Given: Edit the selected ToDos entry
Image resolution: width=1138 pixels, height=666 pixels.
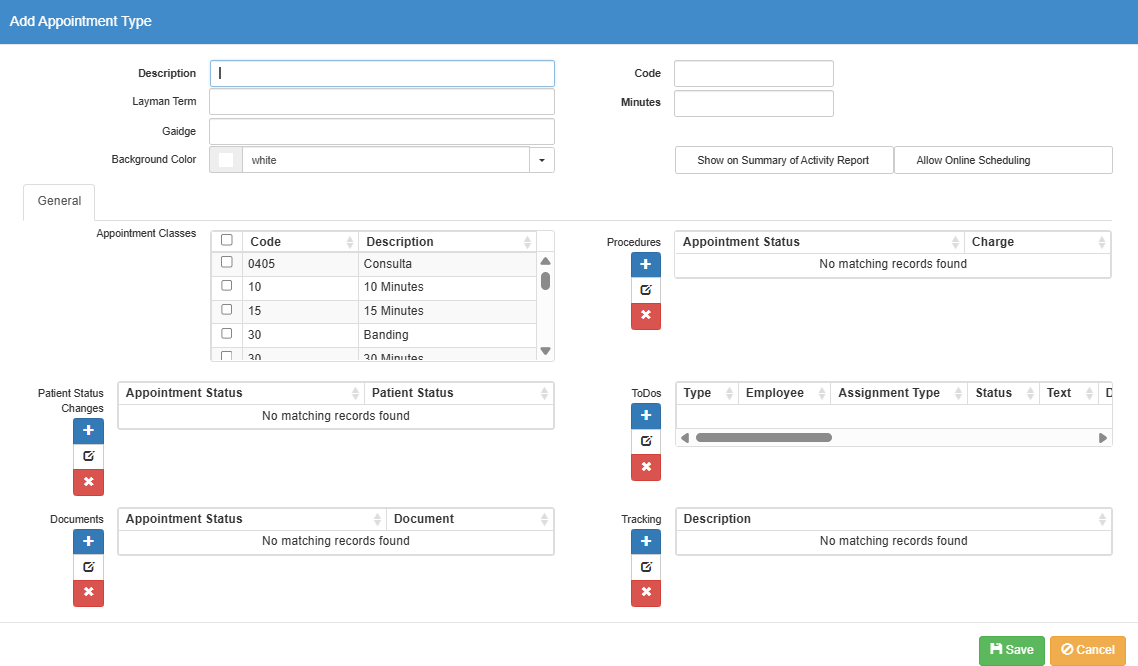Looking at the screenshot, I should (x=645, y=441).
